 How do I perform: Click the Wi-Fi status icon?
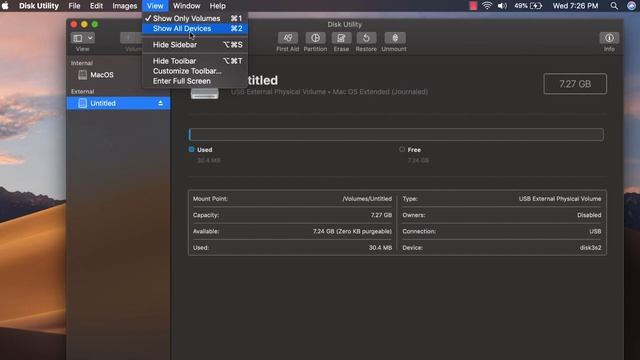(487, 6)
